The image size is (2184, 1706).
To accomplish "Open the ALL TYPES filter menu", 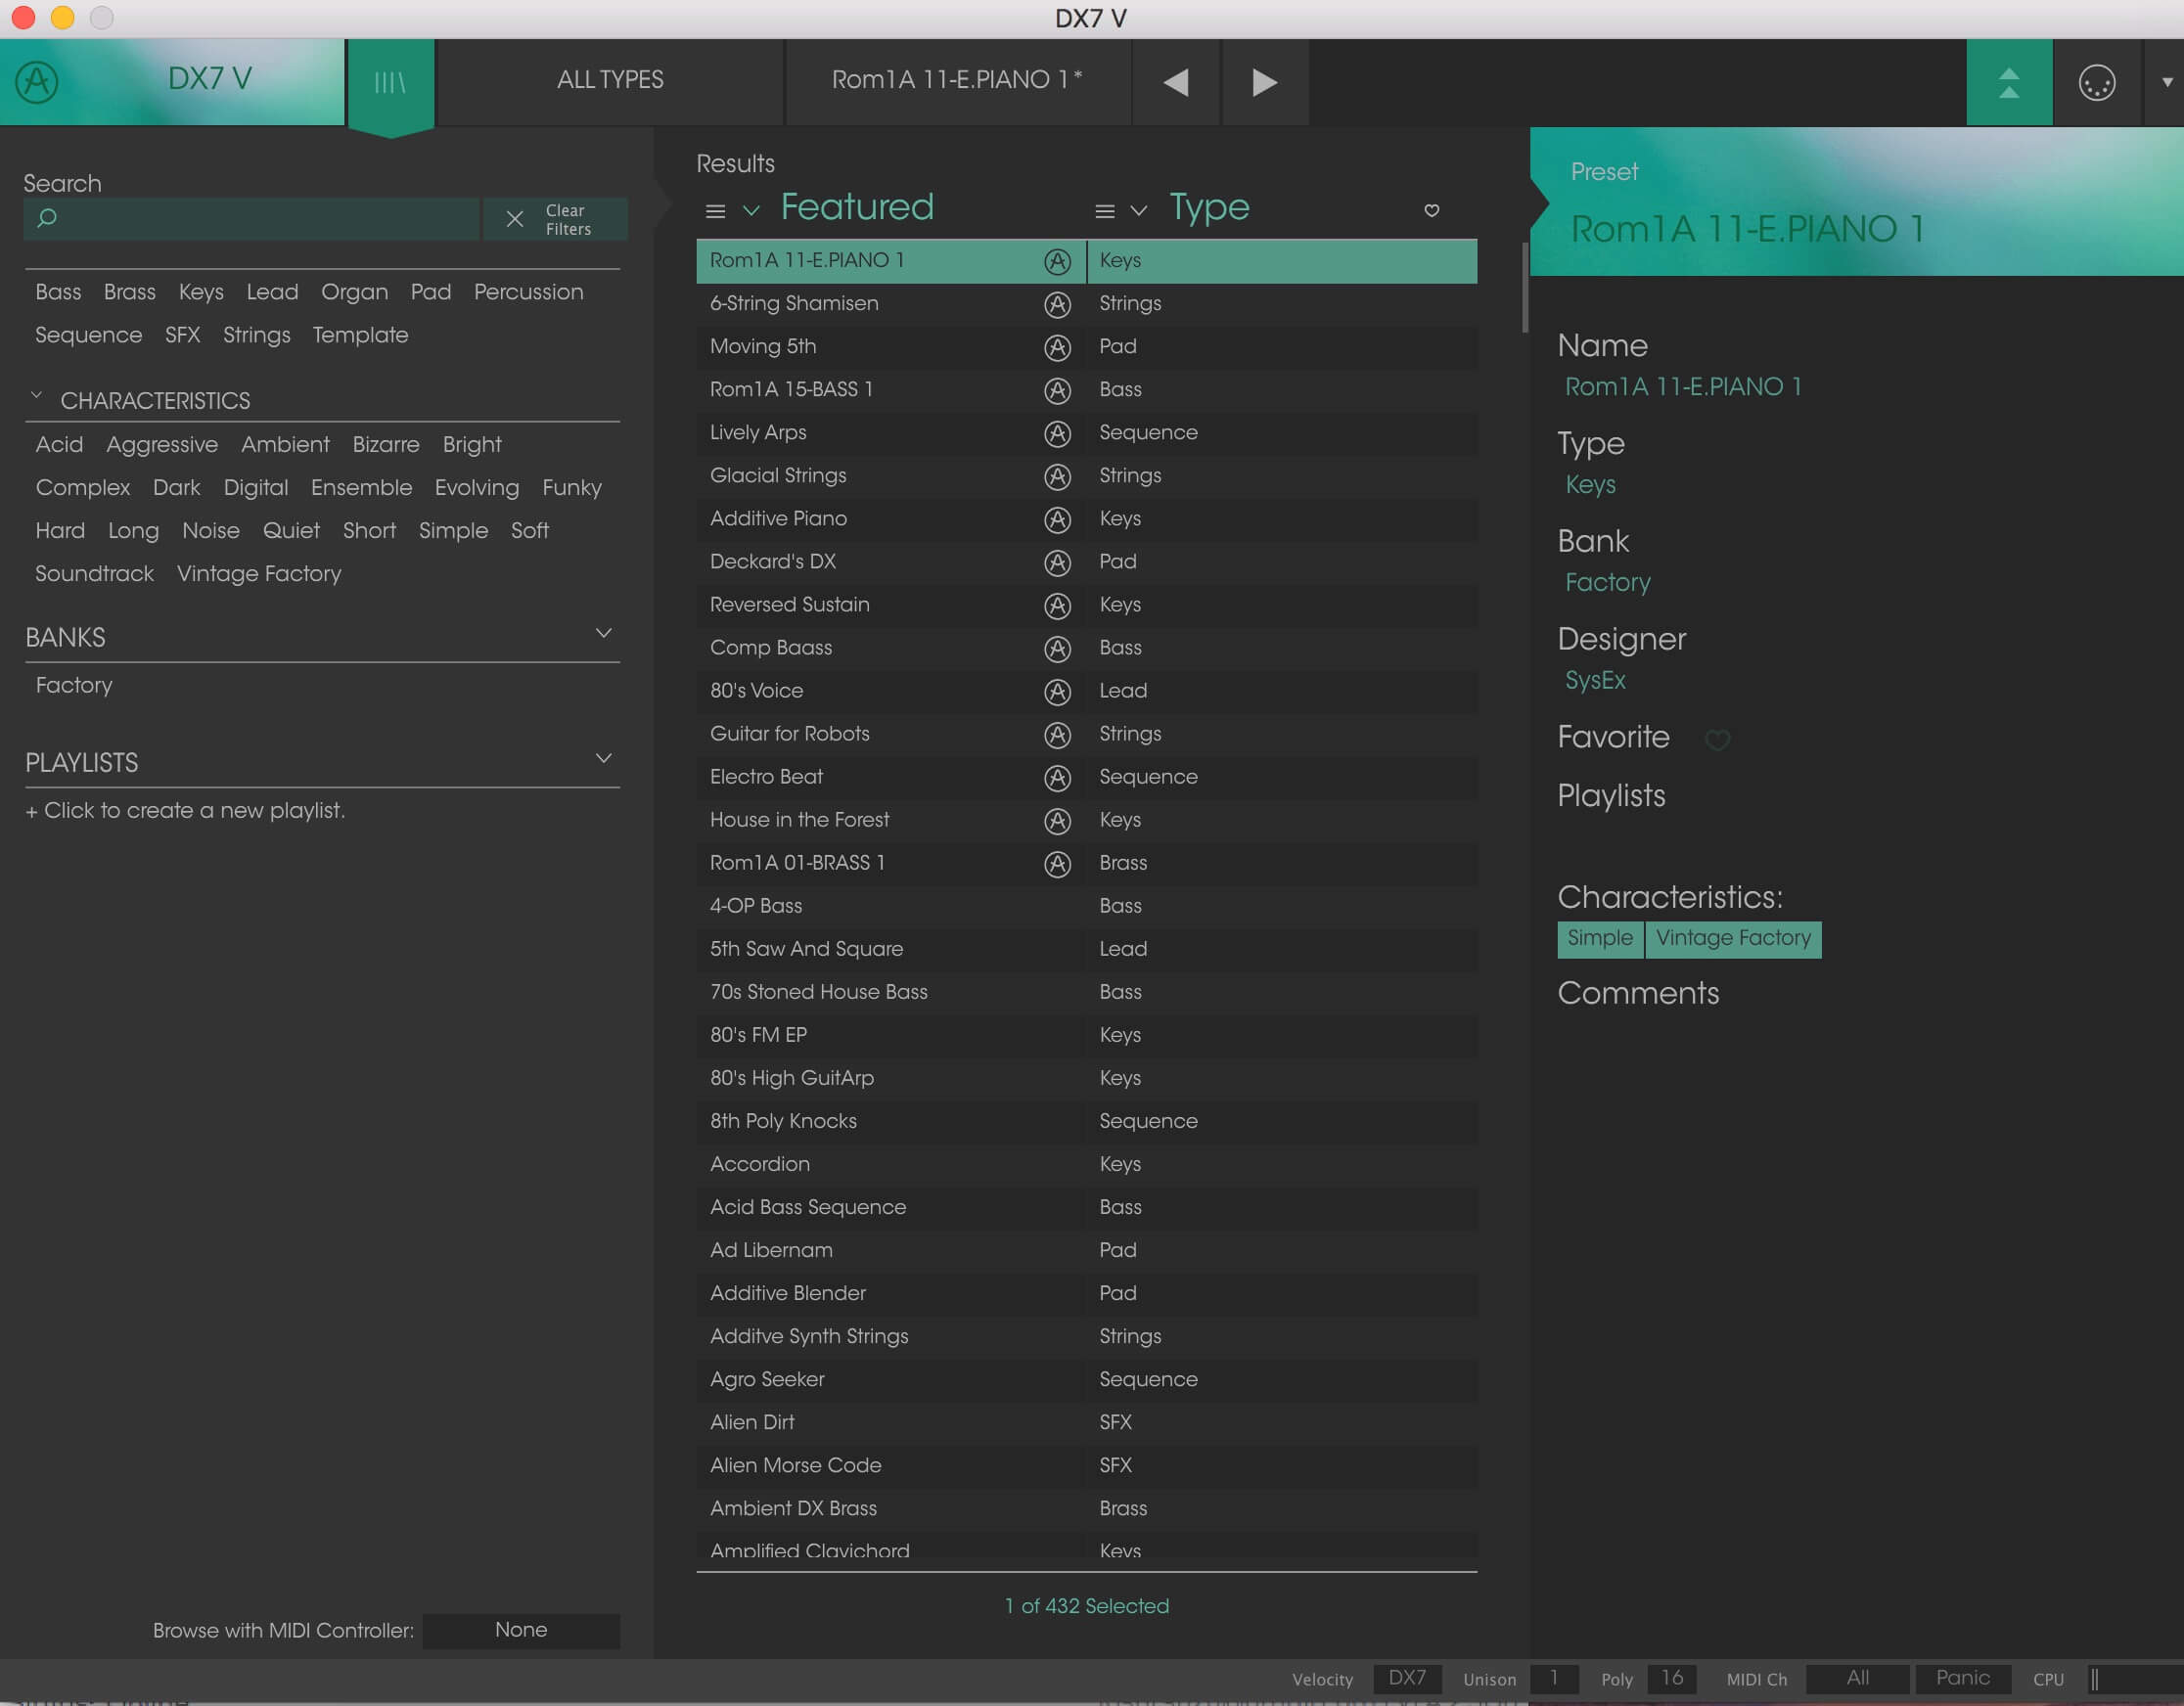I will point(610,80).
